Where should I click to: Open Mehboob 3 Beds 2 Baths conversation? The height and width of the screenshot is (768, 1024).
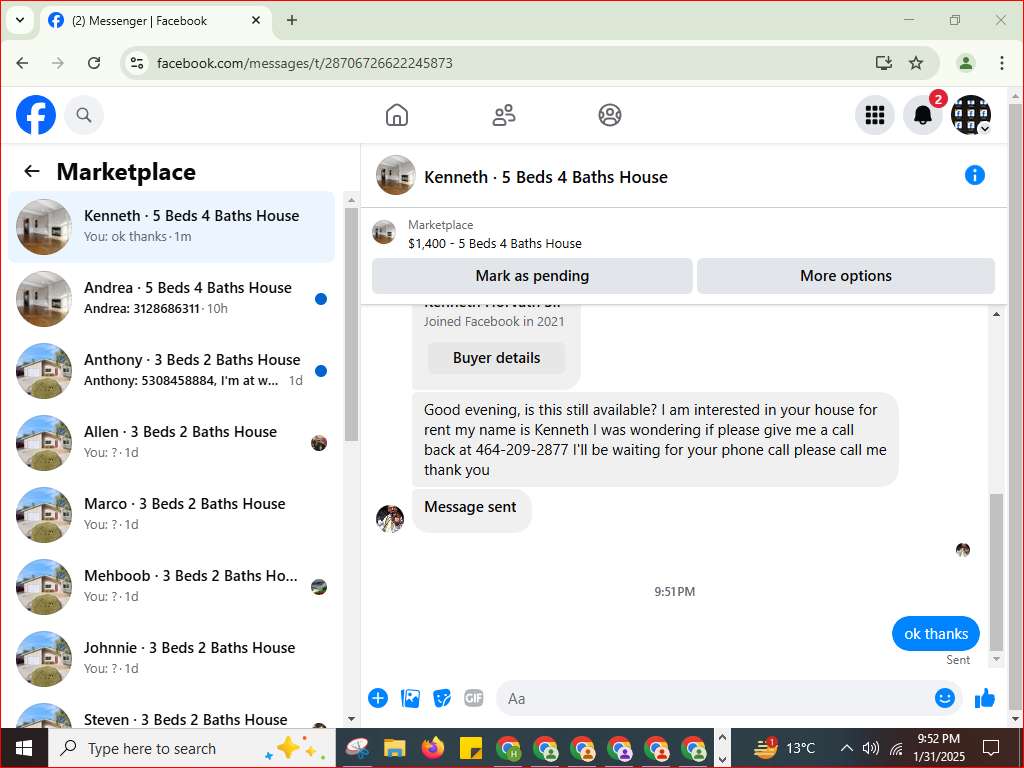click(172, 586)
